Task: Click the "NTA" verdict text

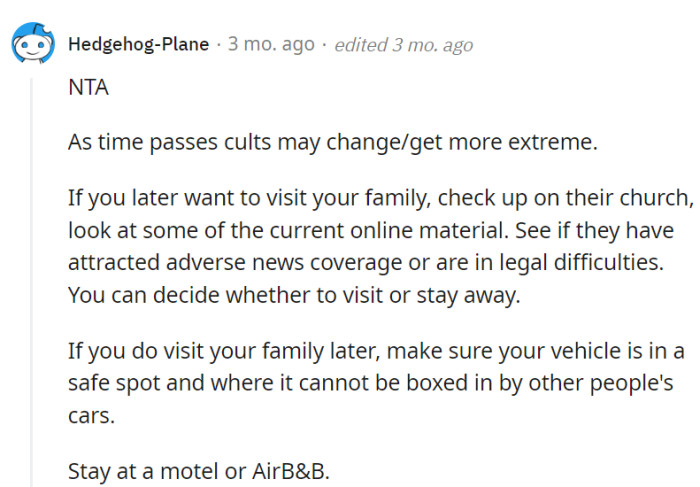Action: click(88, 88)
